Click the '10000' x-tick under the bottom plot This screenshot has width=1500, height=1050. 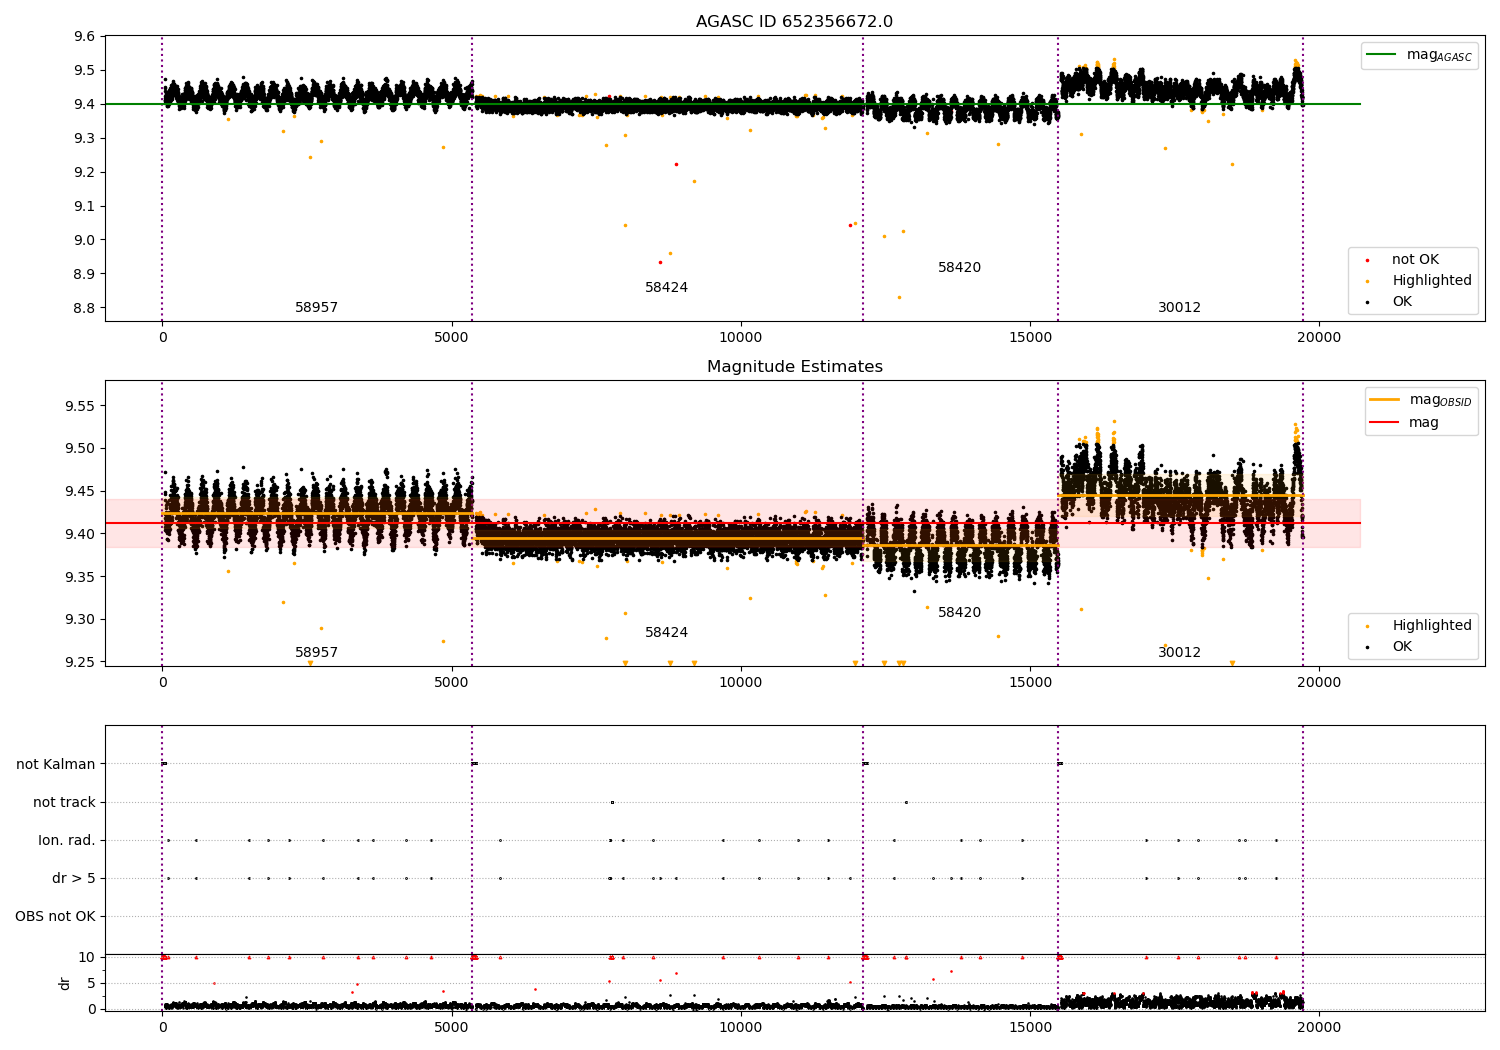click(x=741, y=1028)
